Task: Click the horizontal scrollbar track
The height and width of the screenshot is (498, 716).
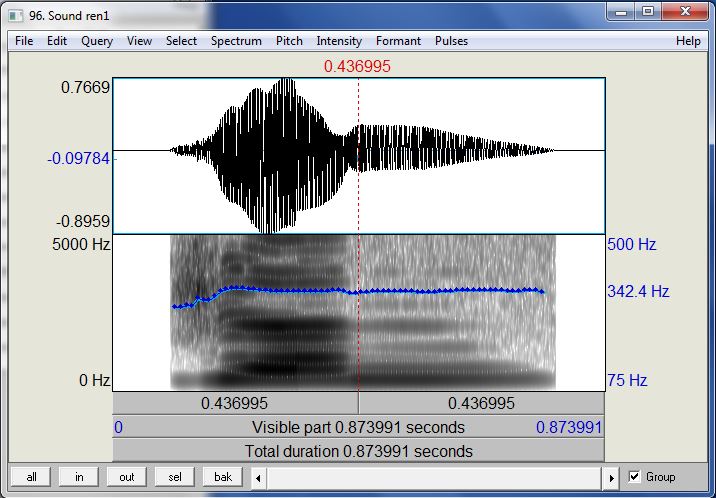Action: coord(435,478)
